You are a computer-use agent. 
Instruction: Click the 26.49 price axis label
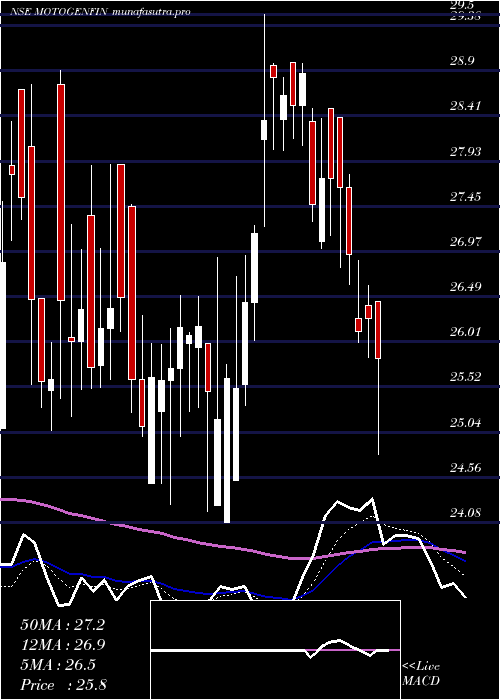tap(465, 286)
